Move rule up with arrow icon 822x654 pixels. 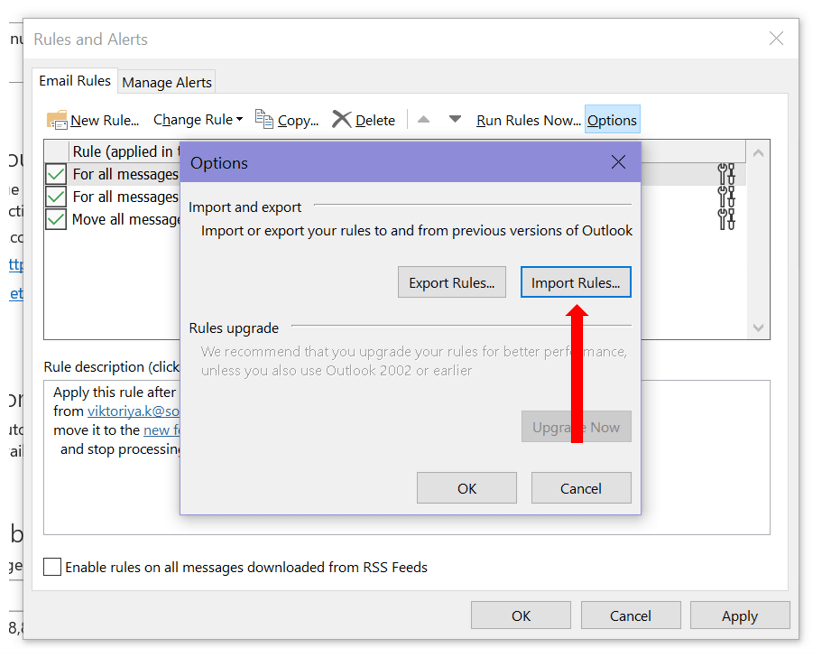pyautogui.click(x=424, y=120)
